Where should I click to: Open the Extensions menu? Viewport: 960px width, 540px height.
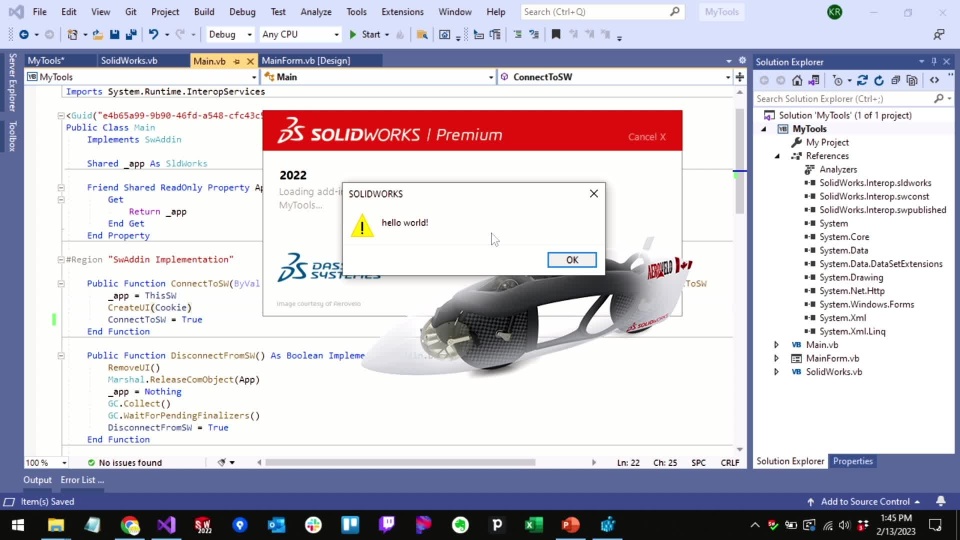(x=402, y=12)
